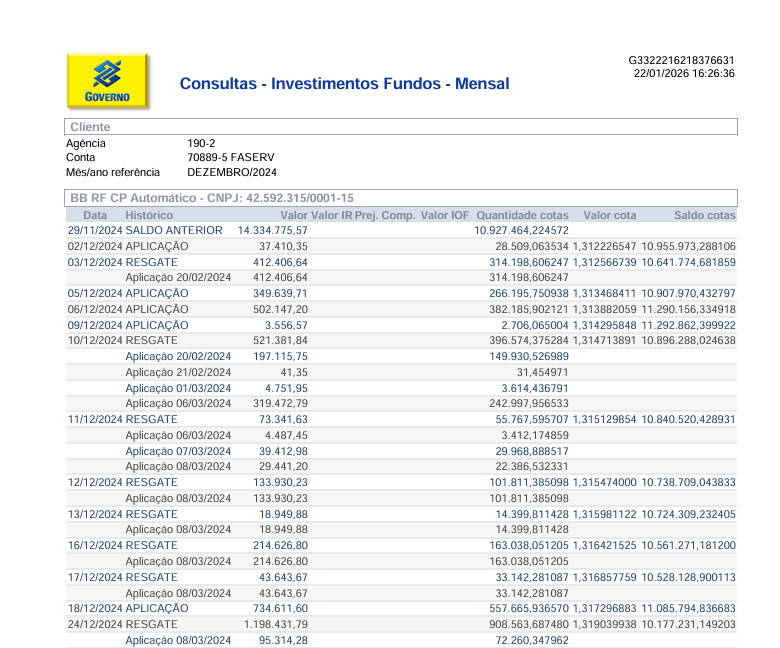Select quantity 2.706,065004

[535, 325]
